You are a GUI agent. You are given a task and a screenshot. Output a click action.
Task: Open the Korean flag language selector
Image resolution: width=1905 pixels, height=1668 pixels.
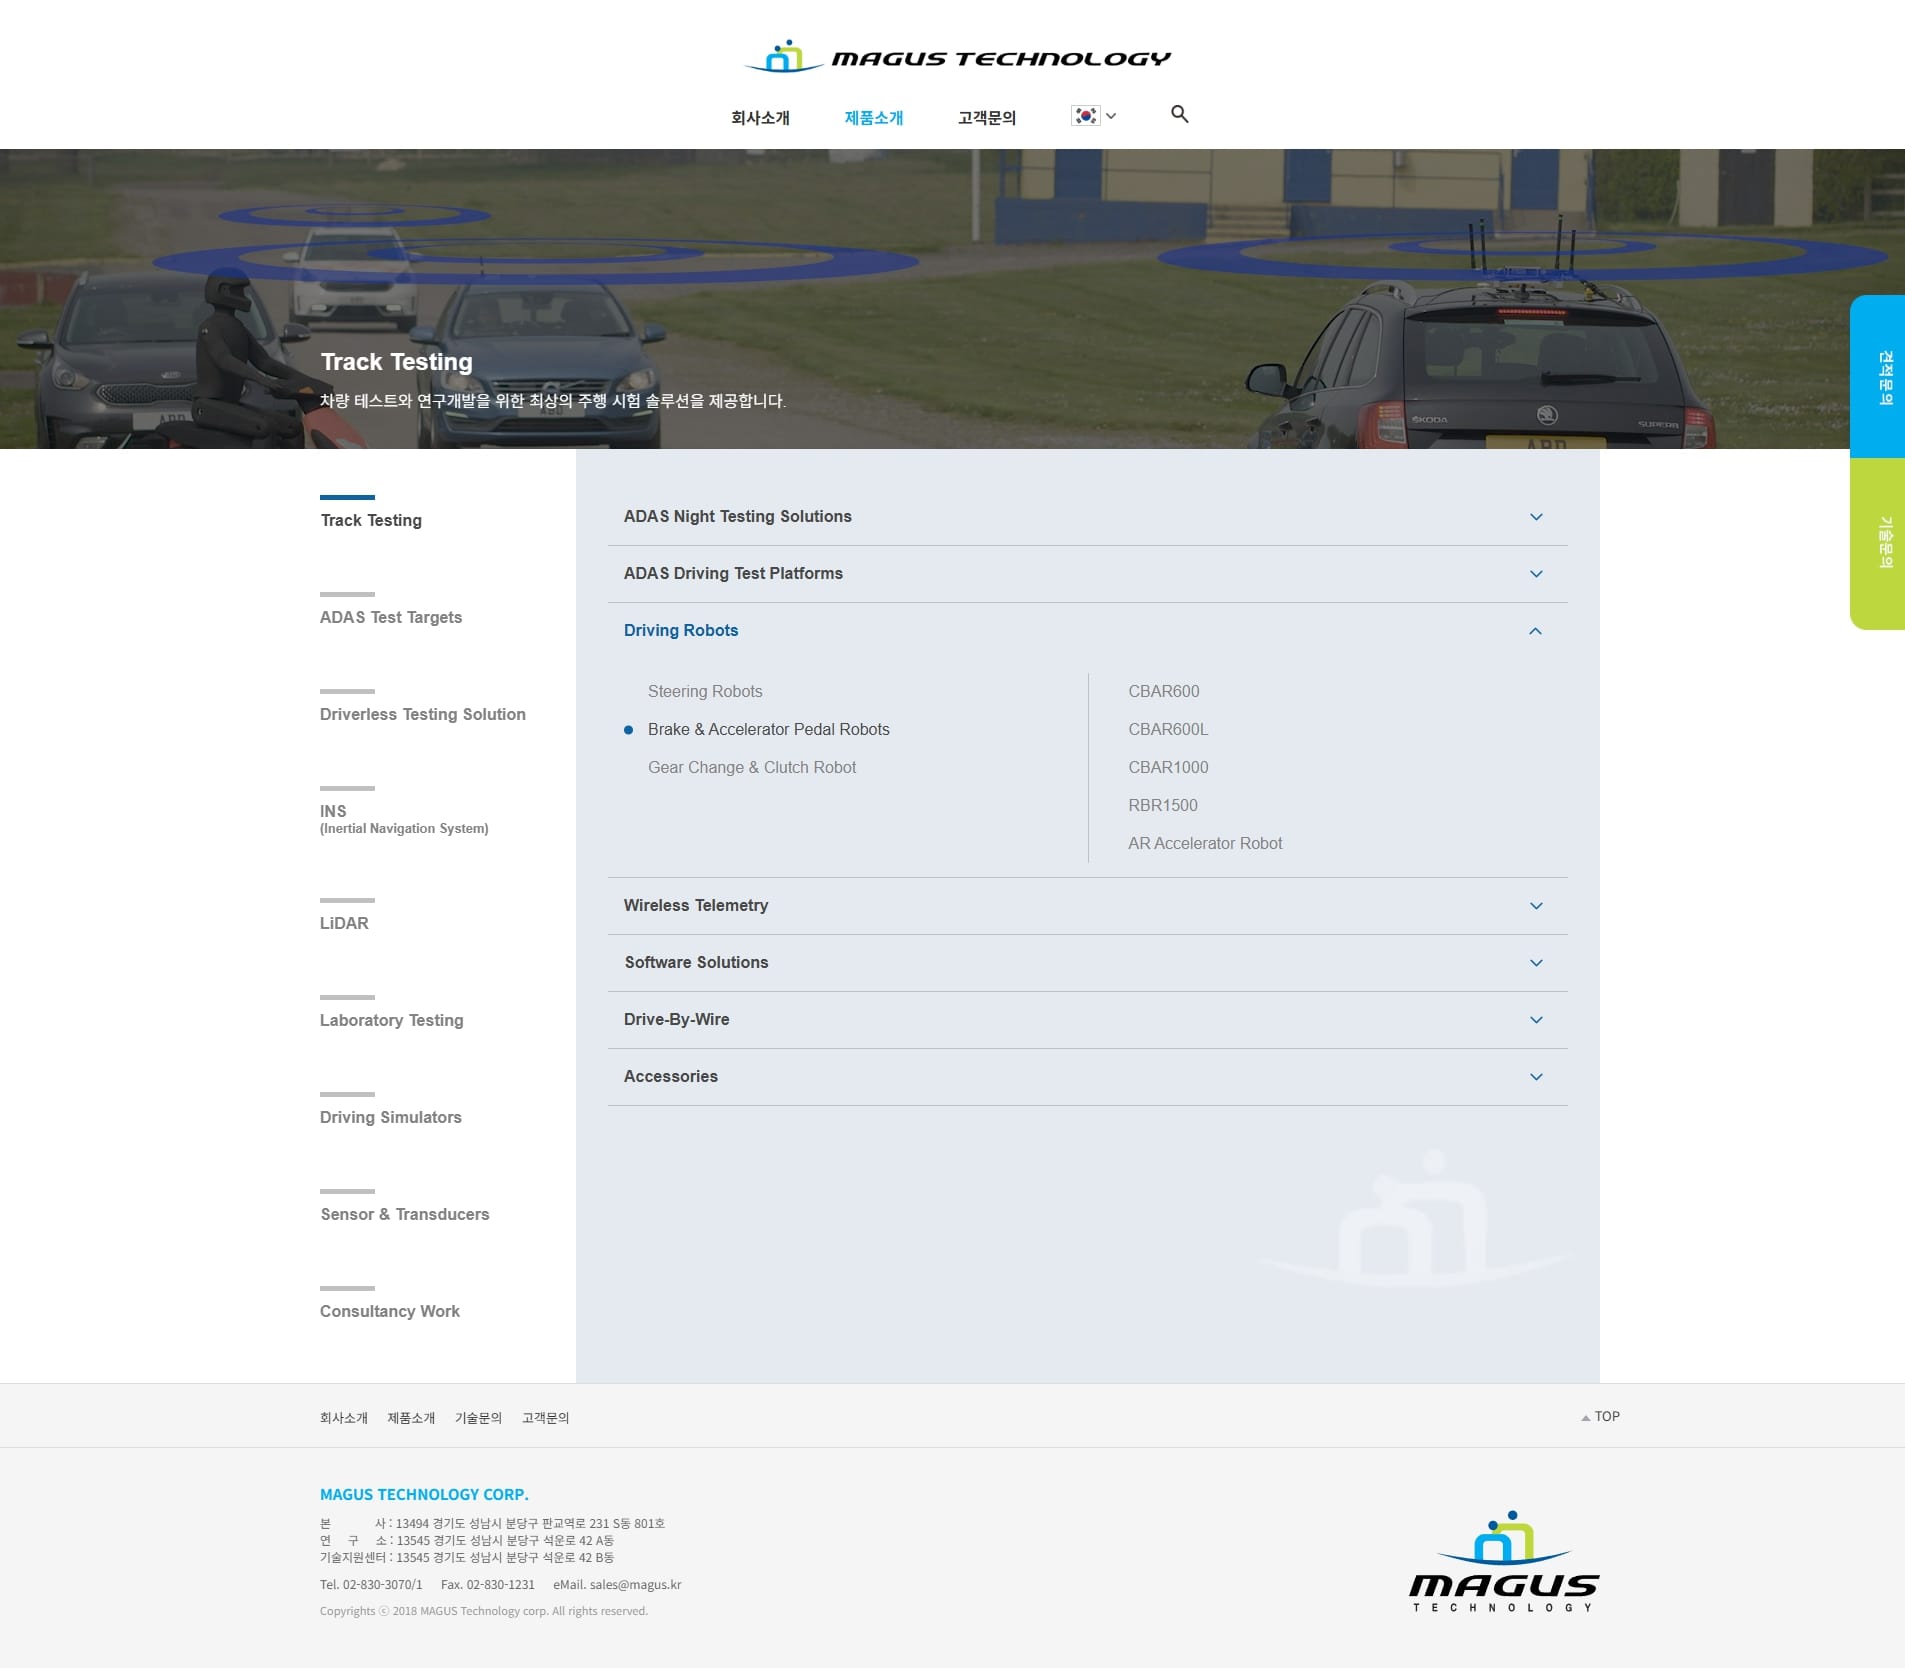[1093, 116]
